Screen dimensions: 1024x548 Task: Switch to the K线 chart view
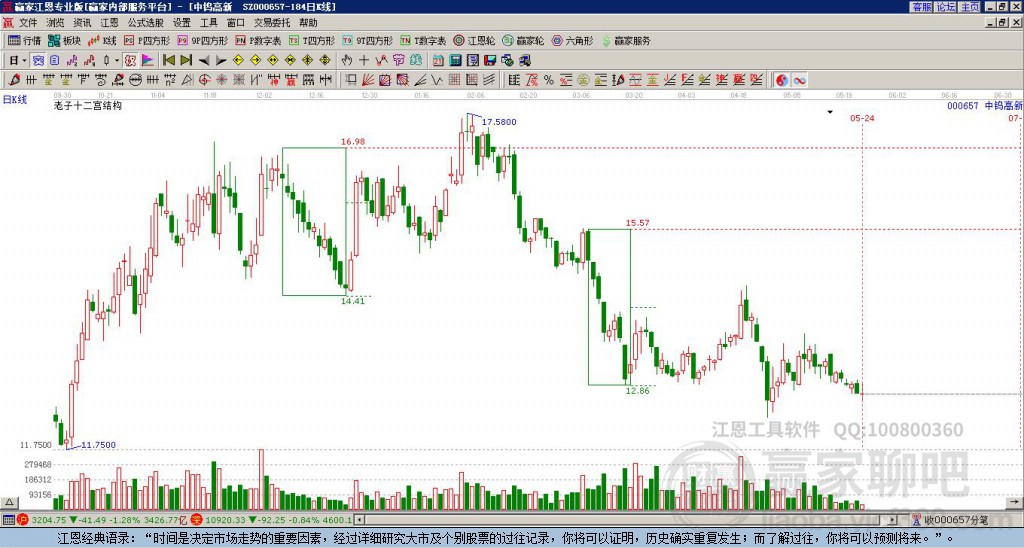coord(102,40)
